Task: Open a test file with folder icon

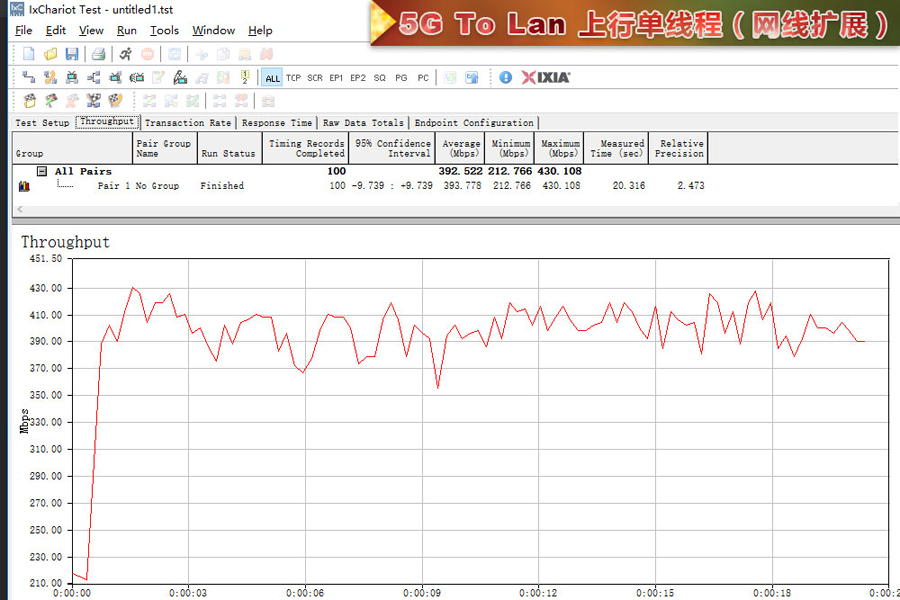Action: click(50, 54)
